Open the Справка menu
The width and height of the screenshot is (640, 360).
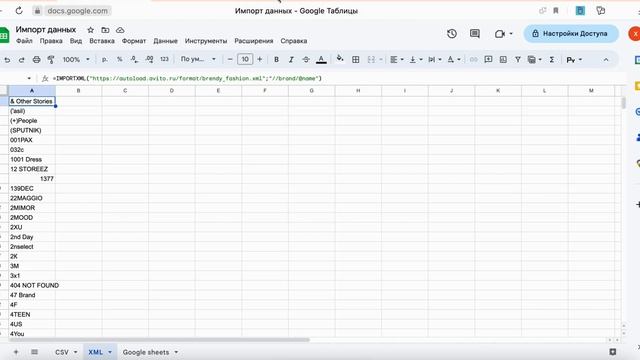pyautogui.click(x=293, y=41)
